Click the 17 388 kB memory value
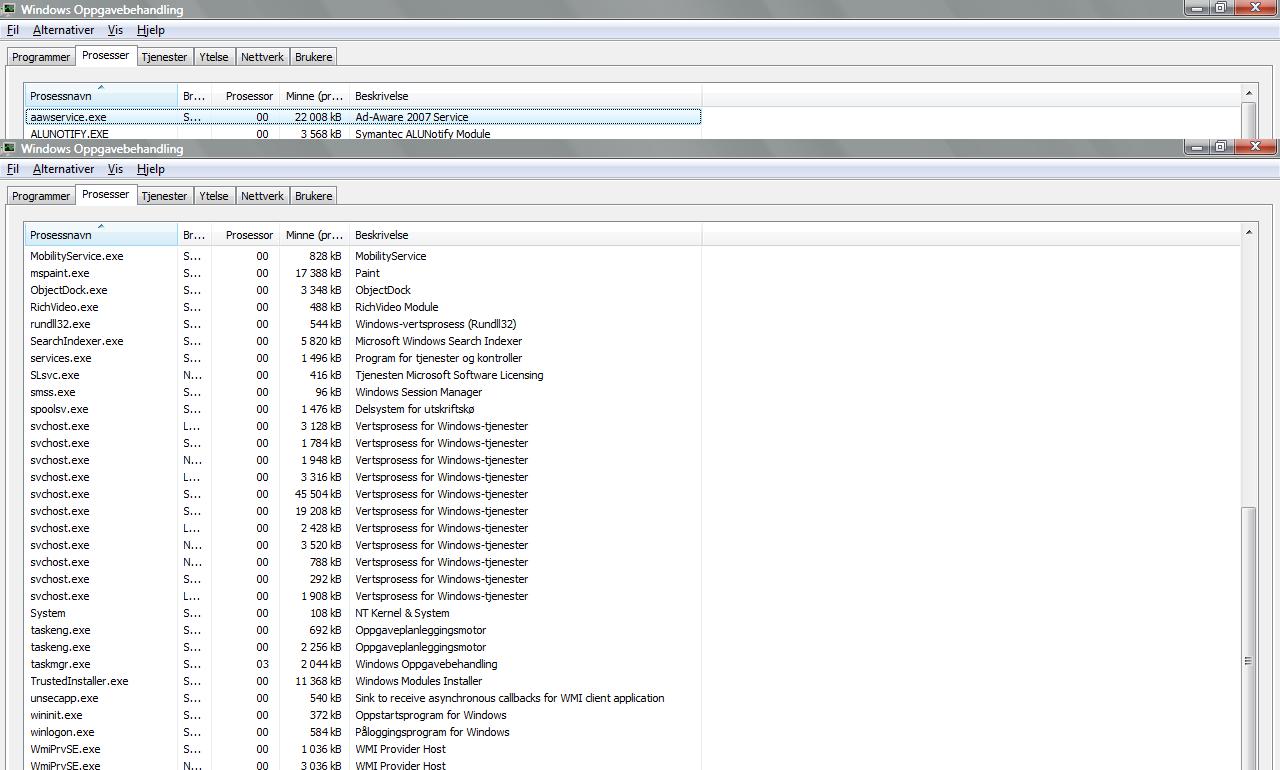 [x=318, y=273]
